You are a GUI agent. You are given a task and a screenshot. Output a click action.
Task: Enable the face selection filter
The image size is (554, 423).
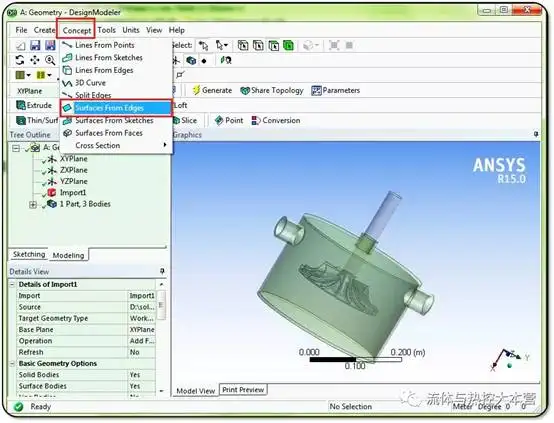pyautogui.click(x=273, y=46)
